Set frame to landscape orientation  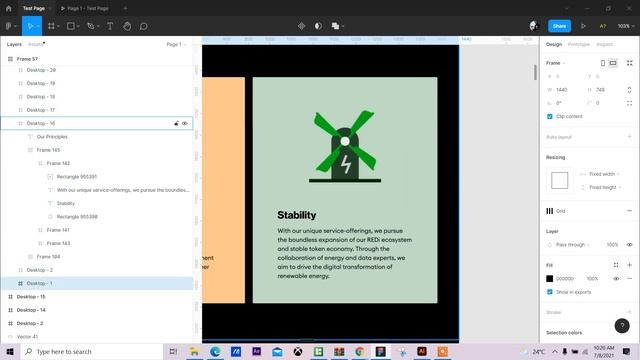point(613,63)
